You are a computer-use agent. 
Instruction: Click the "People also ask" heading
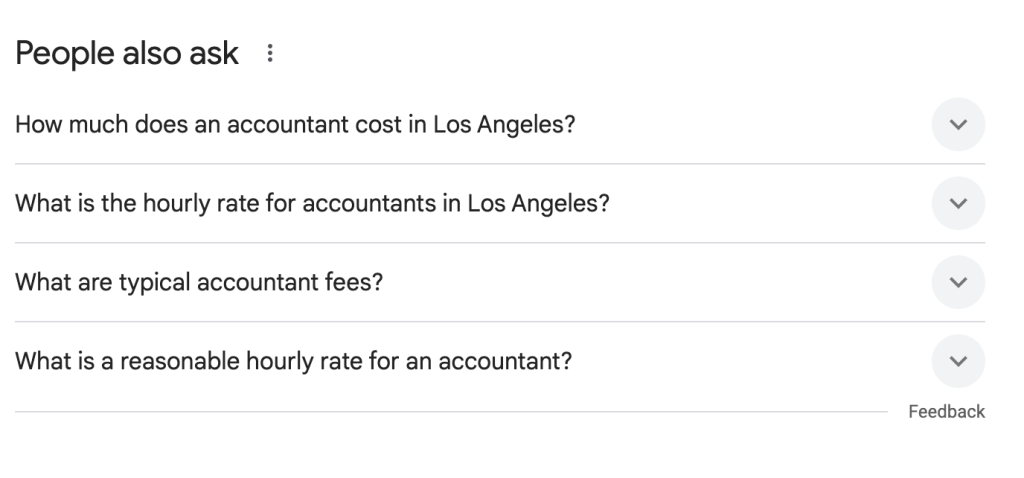click(x=127, y=54)
